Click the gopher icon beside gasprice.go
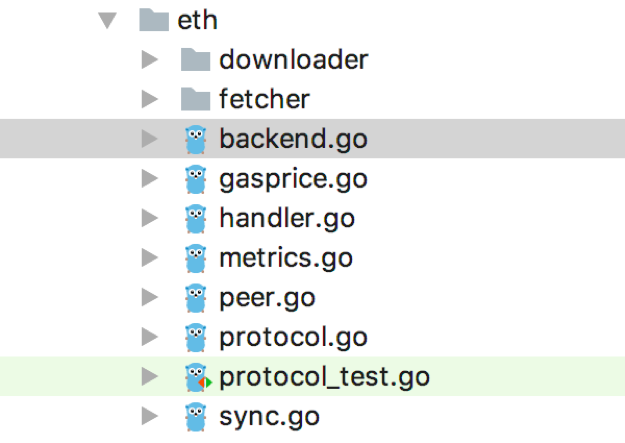The image size is (625, 443). point(196,179)
